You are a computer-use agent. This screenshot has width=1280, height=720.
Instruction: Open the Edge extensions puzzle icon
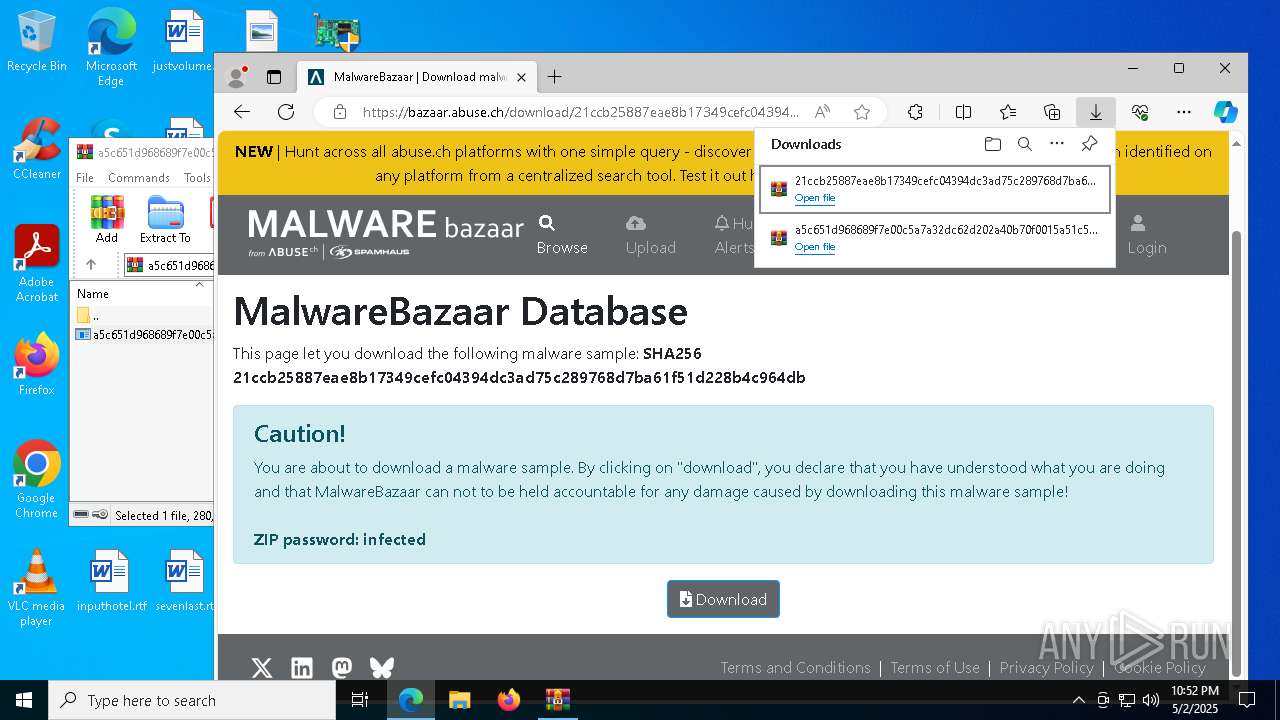coord(915,112)
